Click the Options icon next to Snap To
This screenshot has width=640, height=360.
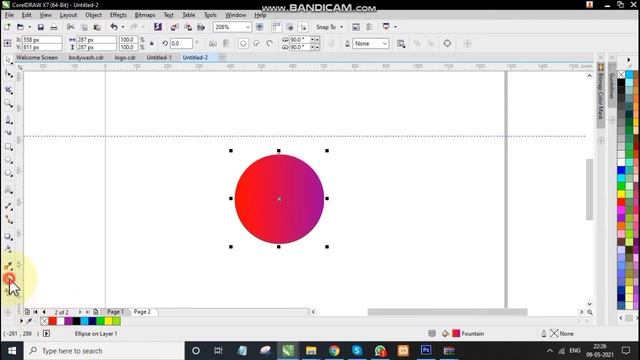(x=356, y=27)
